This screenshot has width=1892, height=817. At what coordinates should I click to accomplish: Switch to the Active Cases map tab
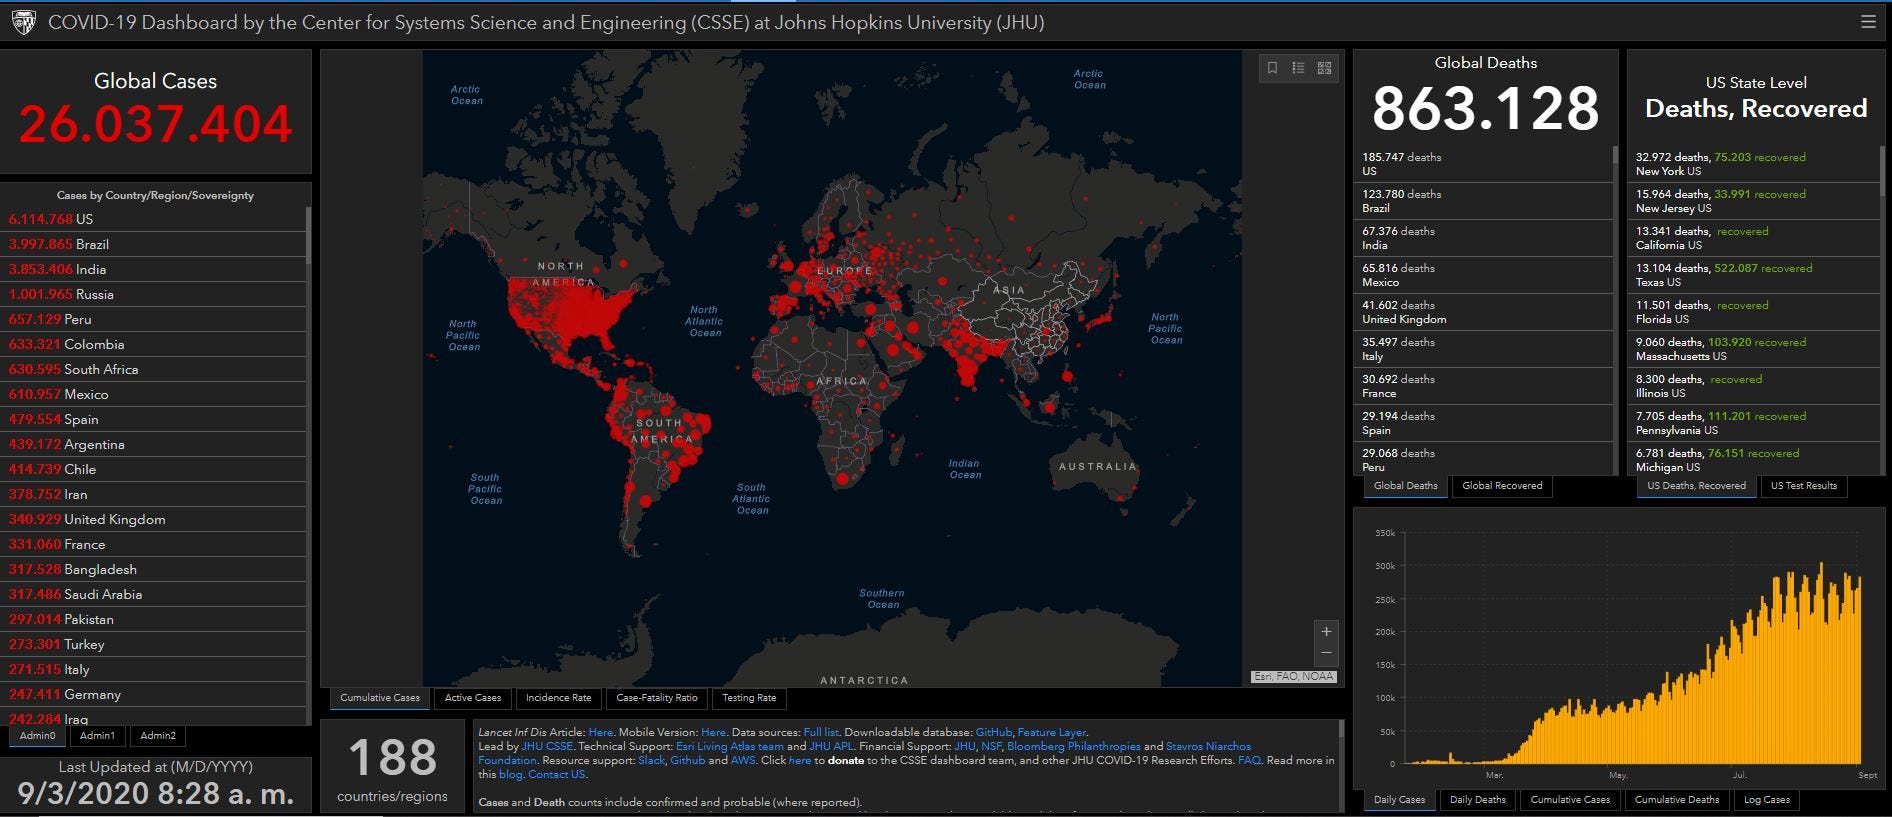pos(473,698)
